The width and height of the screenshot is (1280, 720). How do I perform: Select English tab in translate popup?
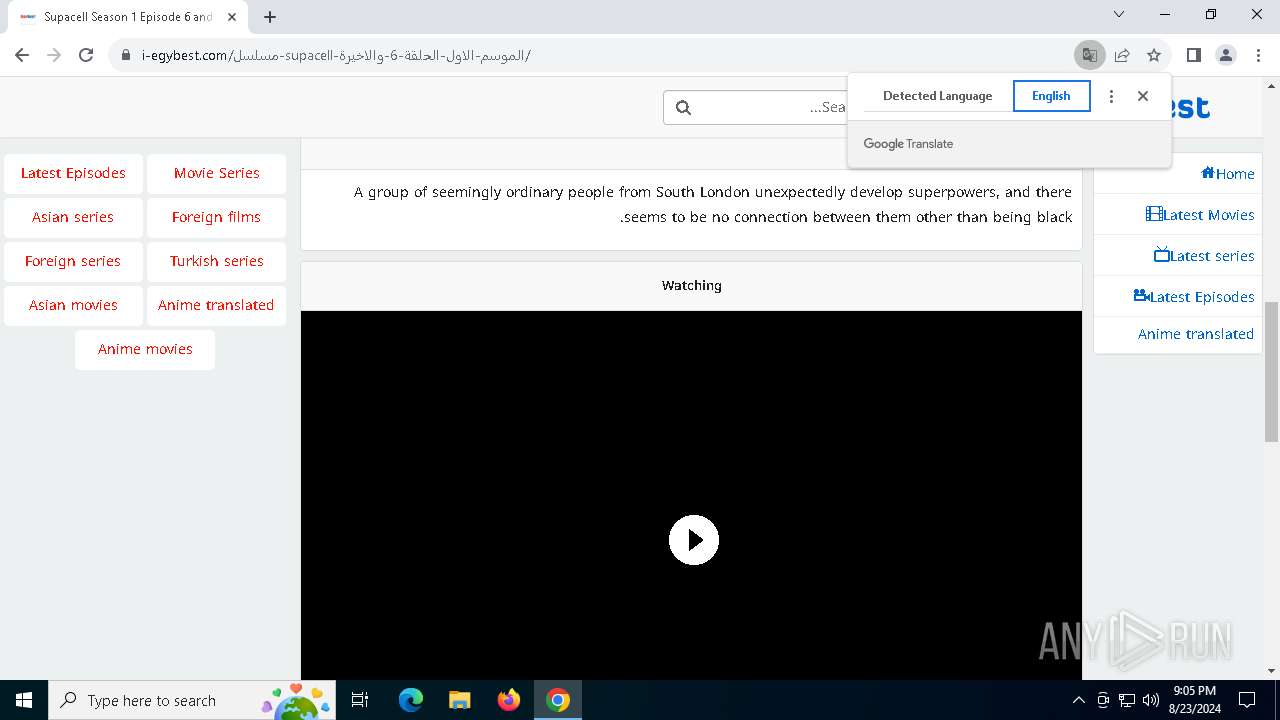[x=1051, y=96]
